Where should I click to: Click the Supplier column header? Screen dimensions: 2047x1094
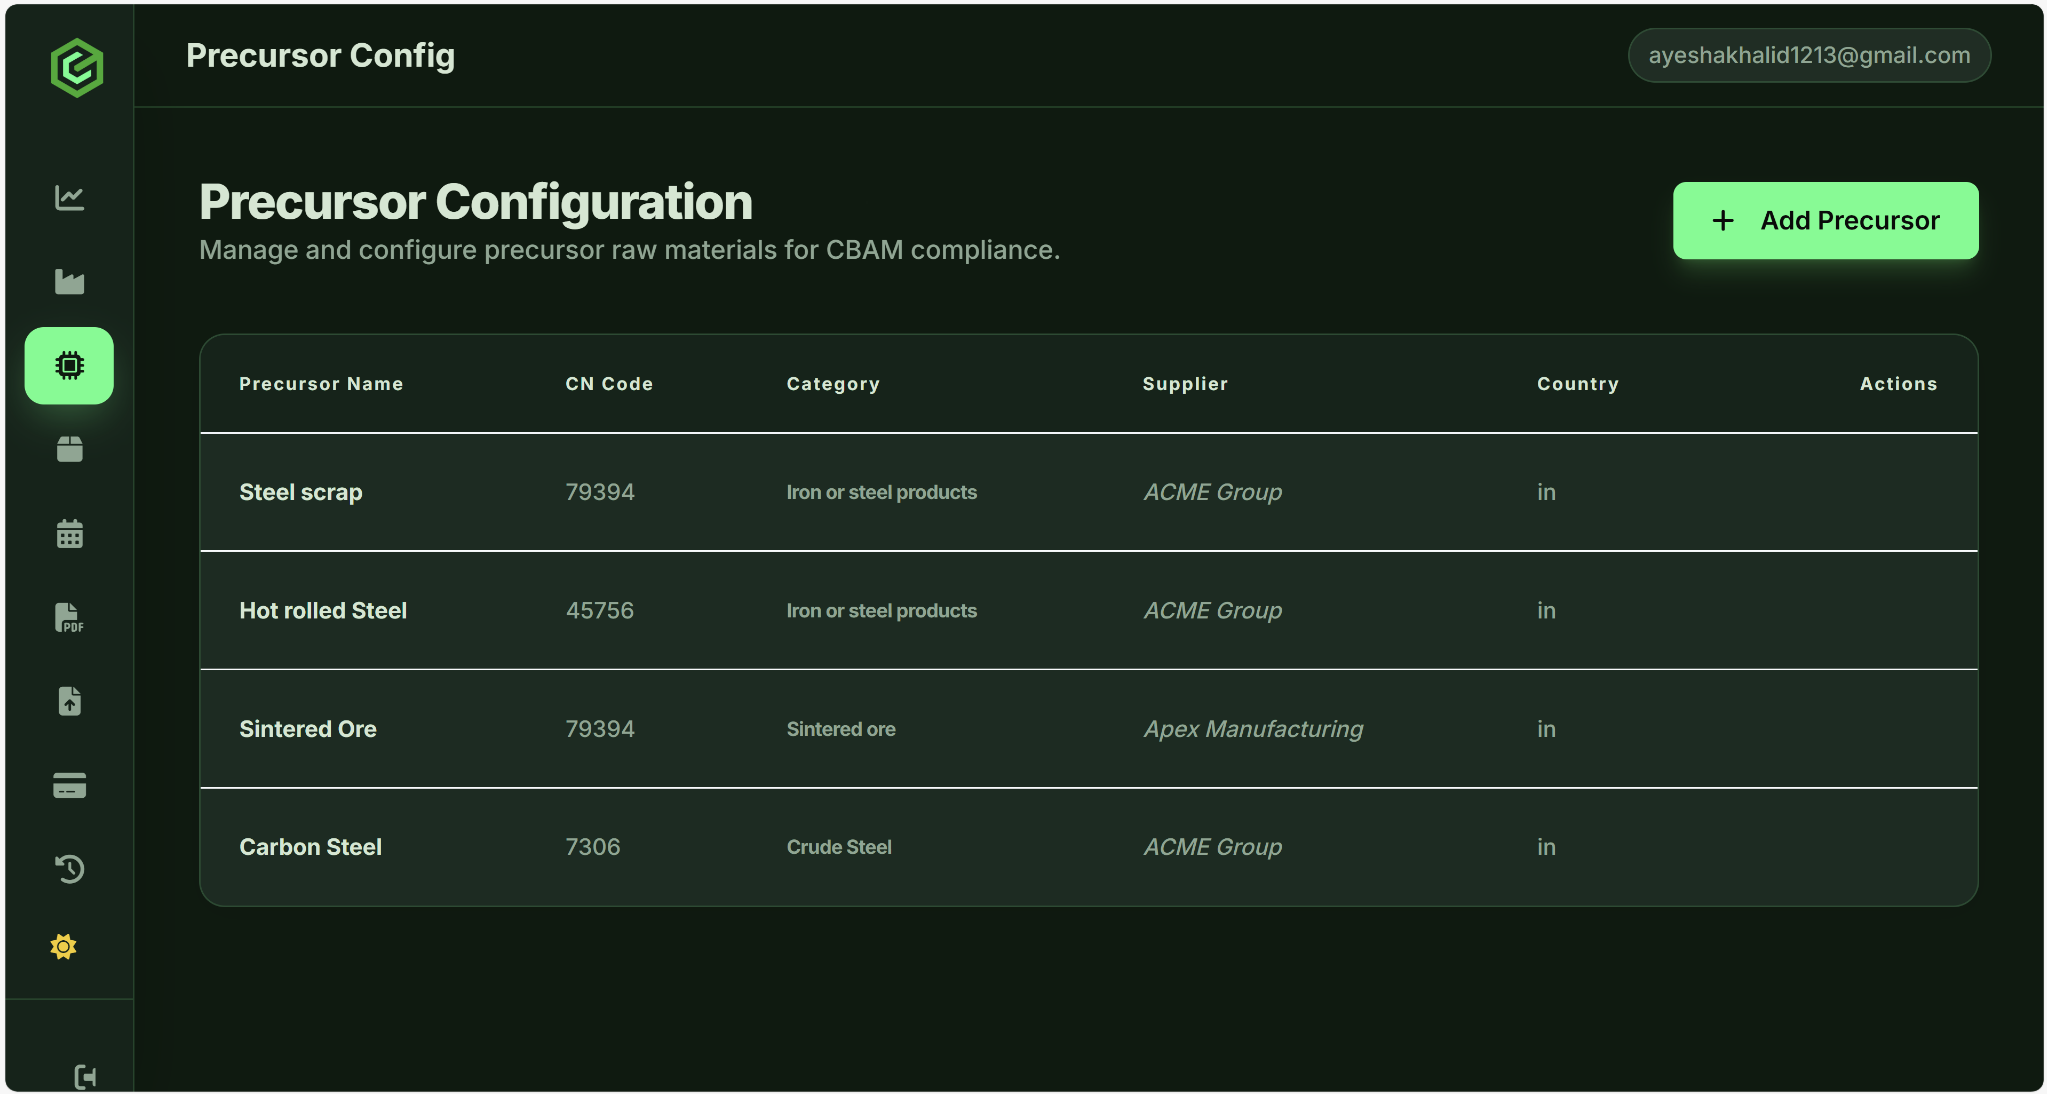click(x=1185, y=383)
